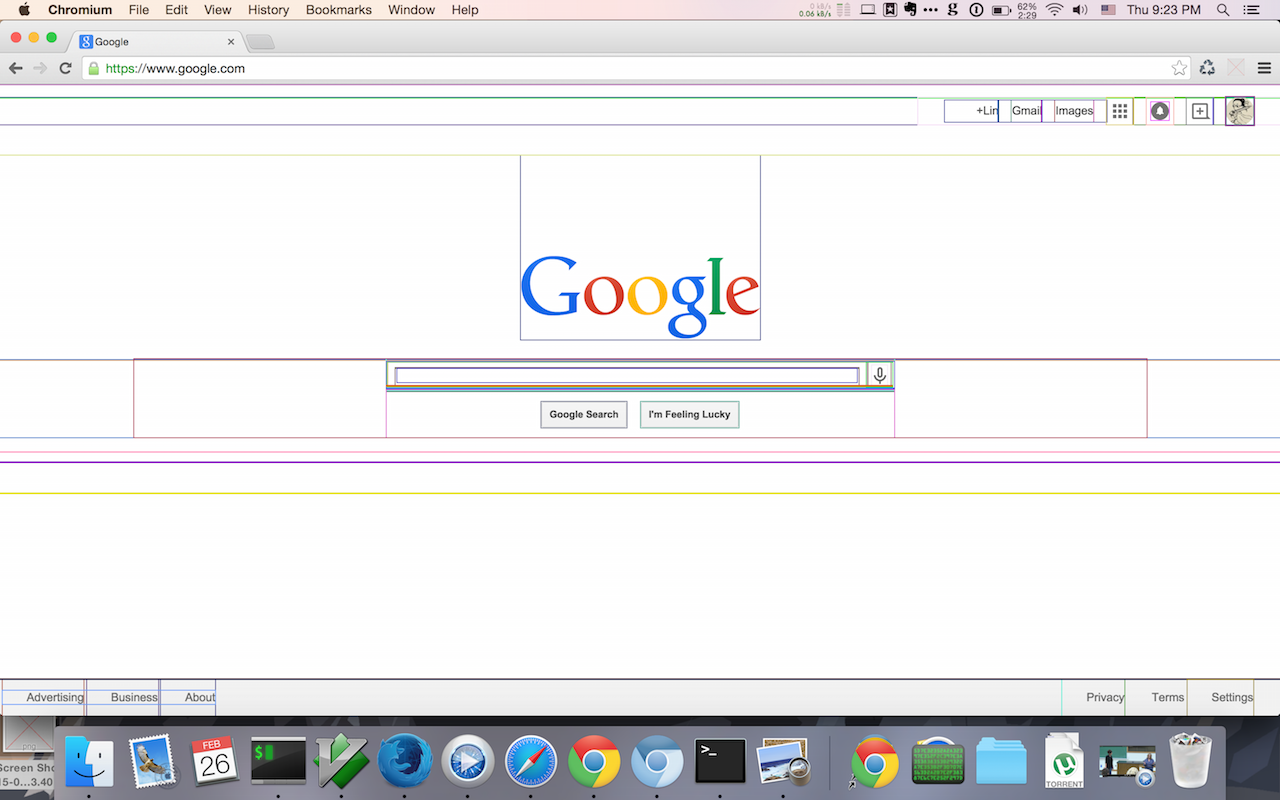Open the plain blue folder in Dock
This screenshot has width=1280, height=800.
click(x=1001, y=762)
